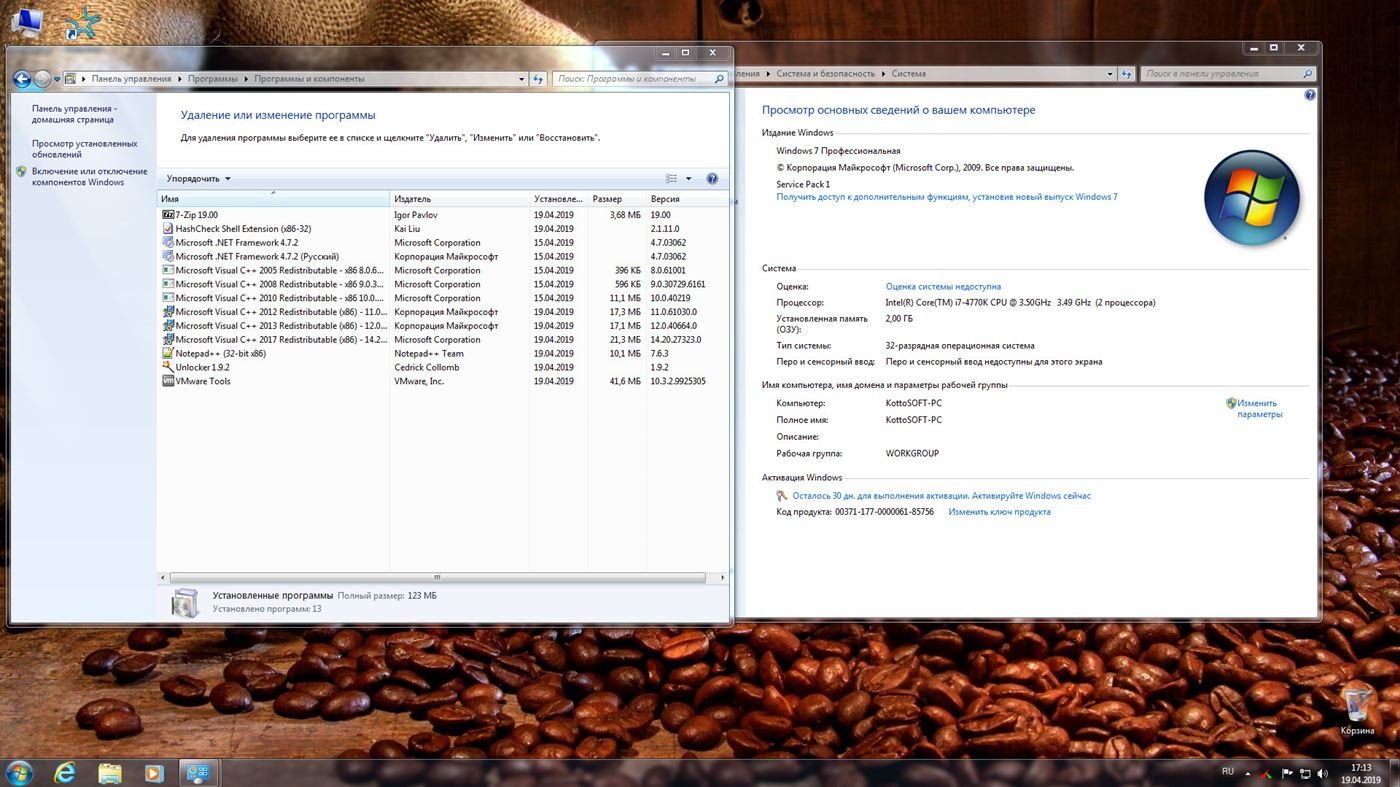
Task: Open the 'Корзина' desktop icon
Action: point(1357,710)
